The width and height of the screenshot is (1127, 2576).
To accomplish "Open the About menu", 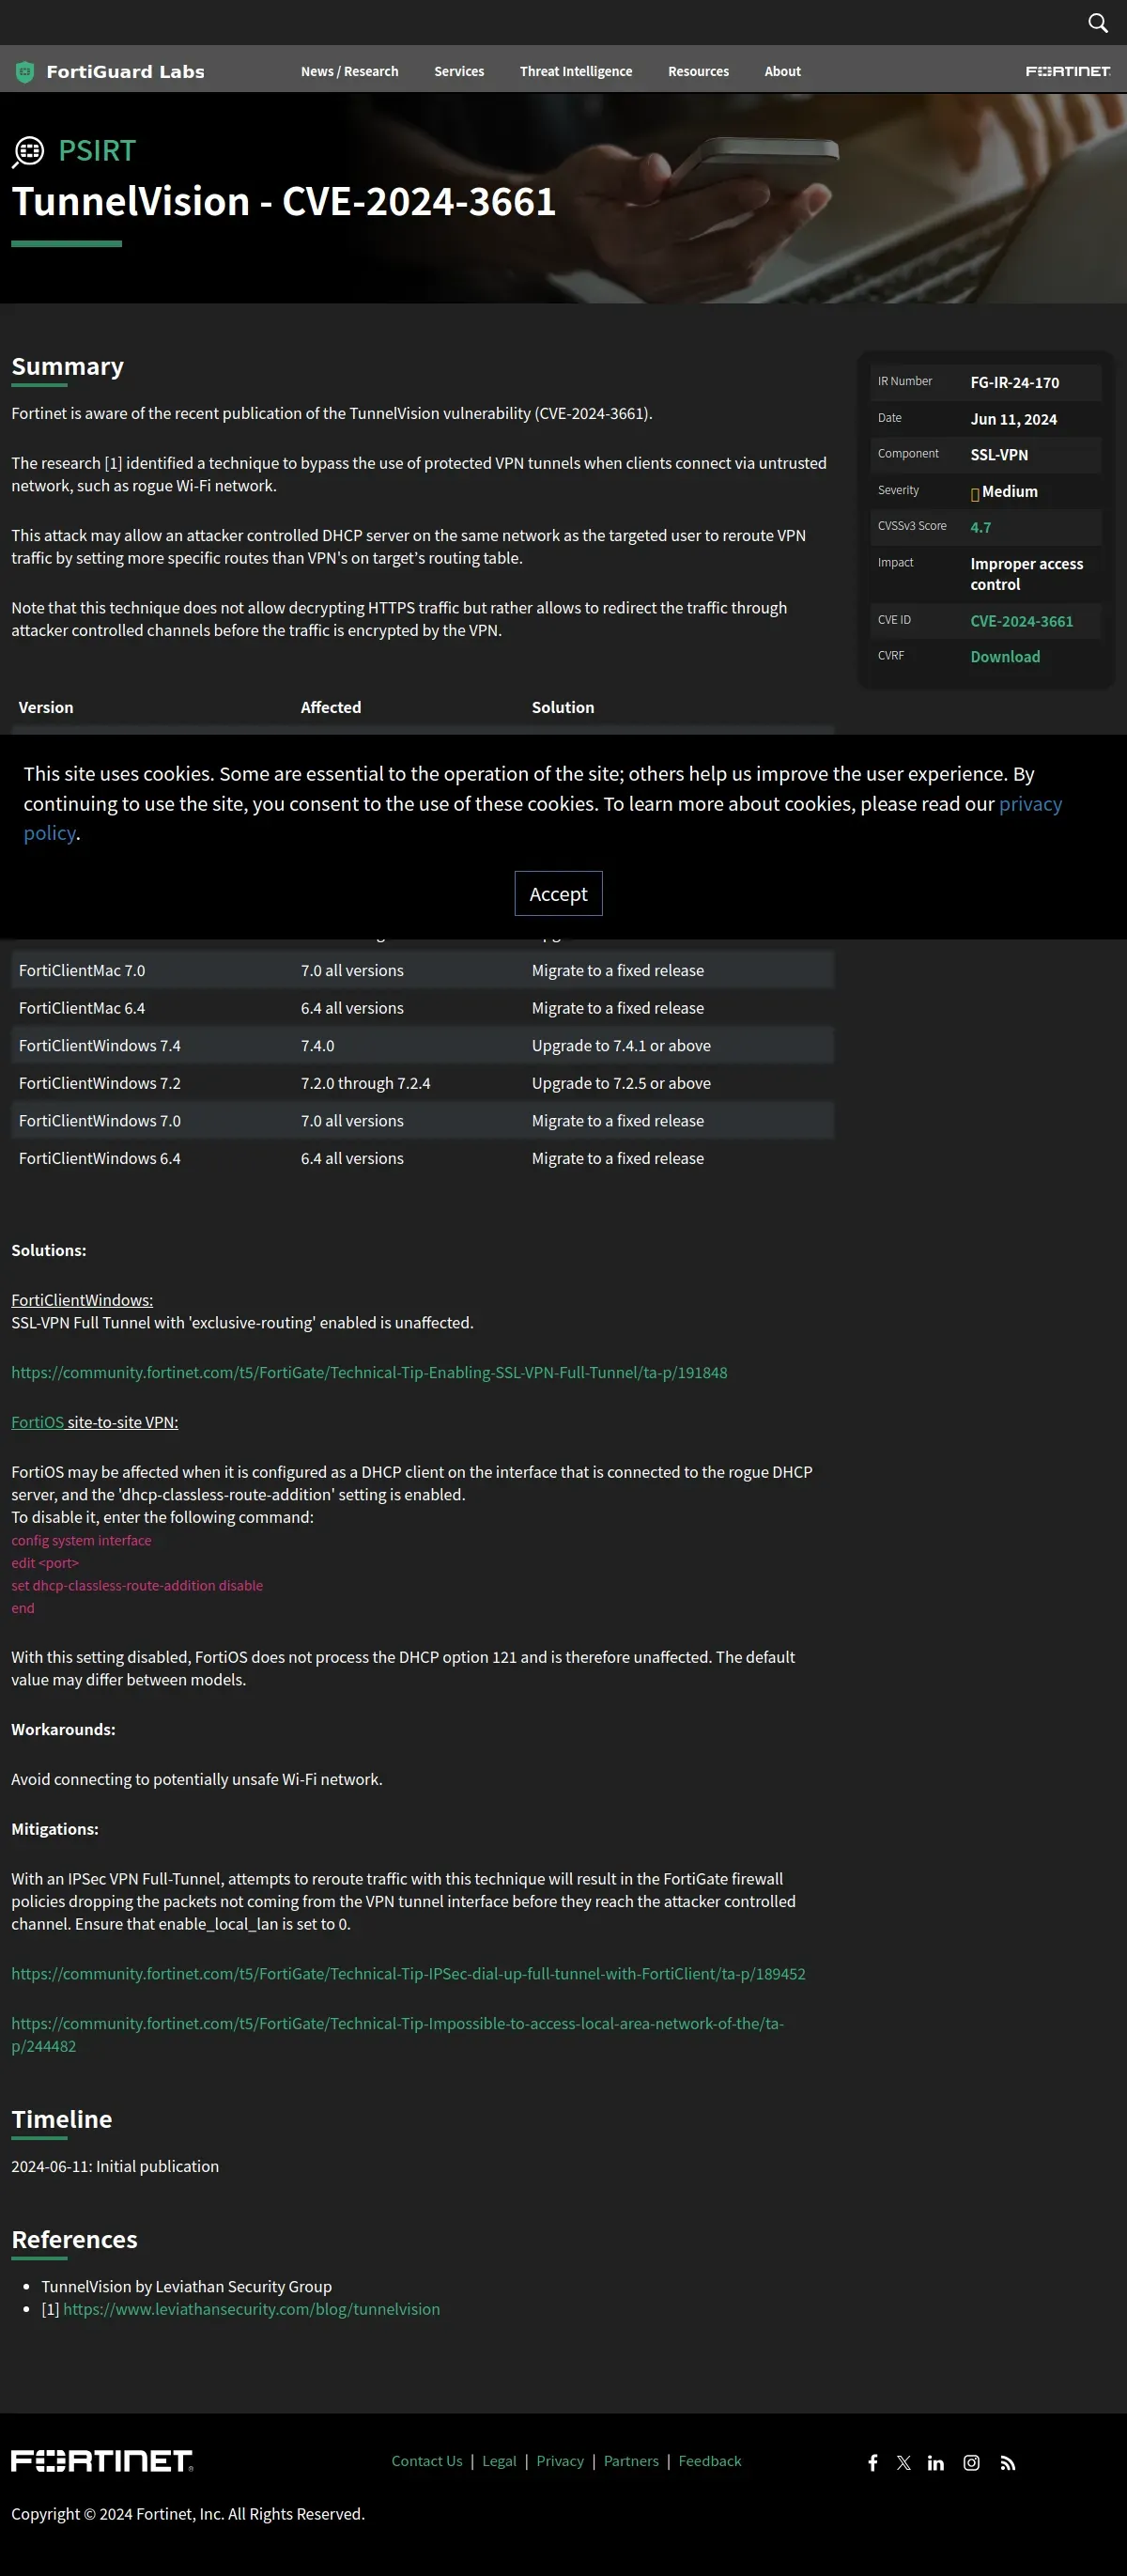I will 782,71.
